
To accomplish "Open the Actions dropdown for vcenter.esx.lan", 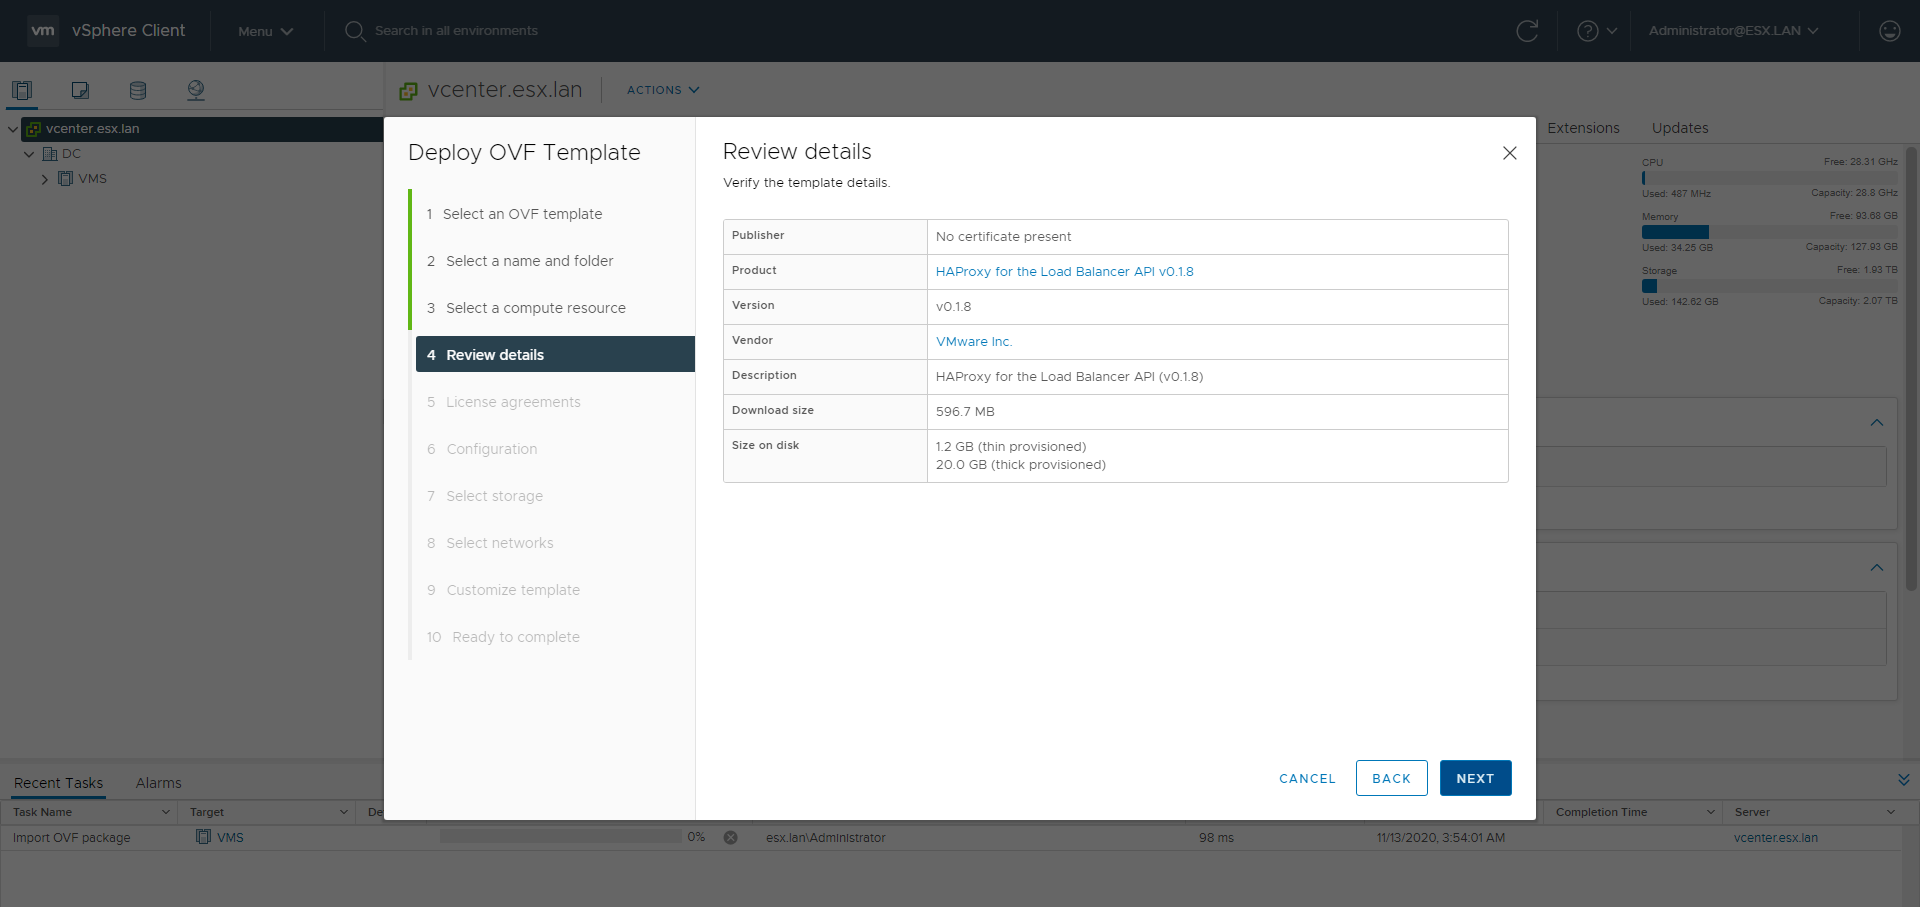I will point(662,90).
